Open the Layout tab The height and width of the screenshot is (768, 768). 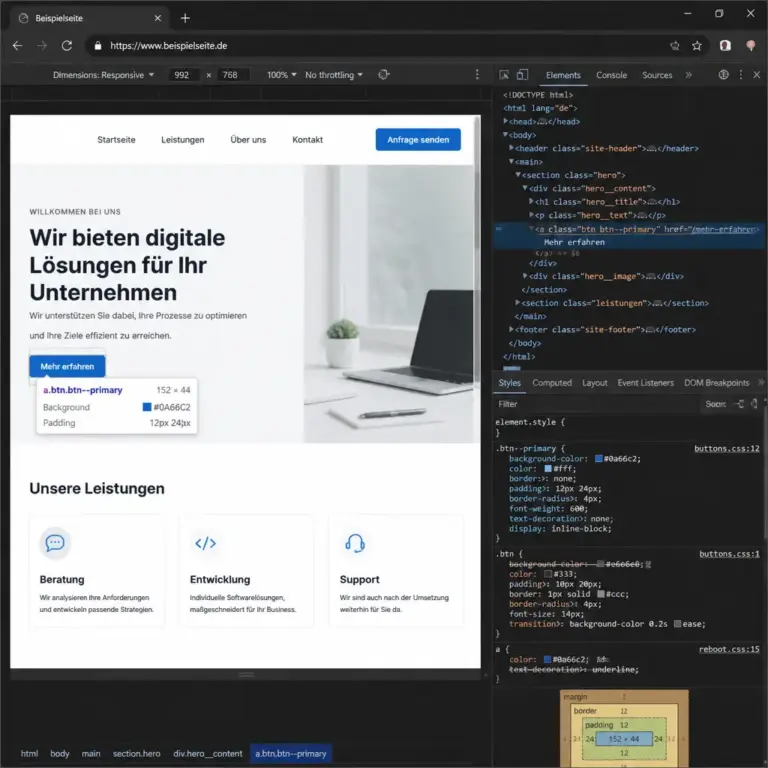pos(595,383)
